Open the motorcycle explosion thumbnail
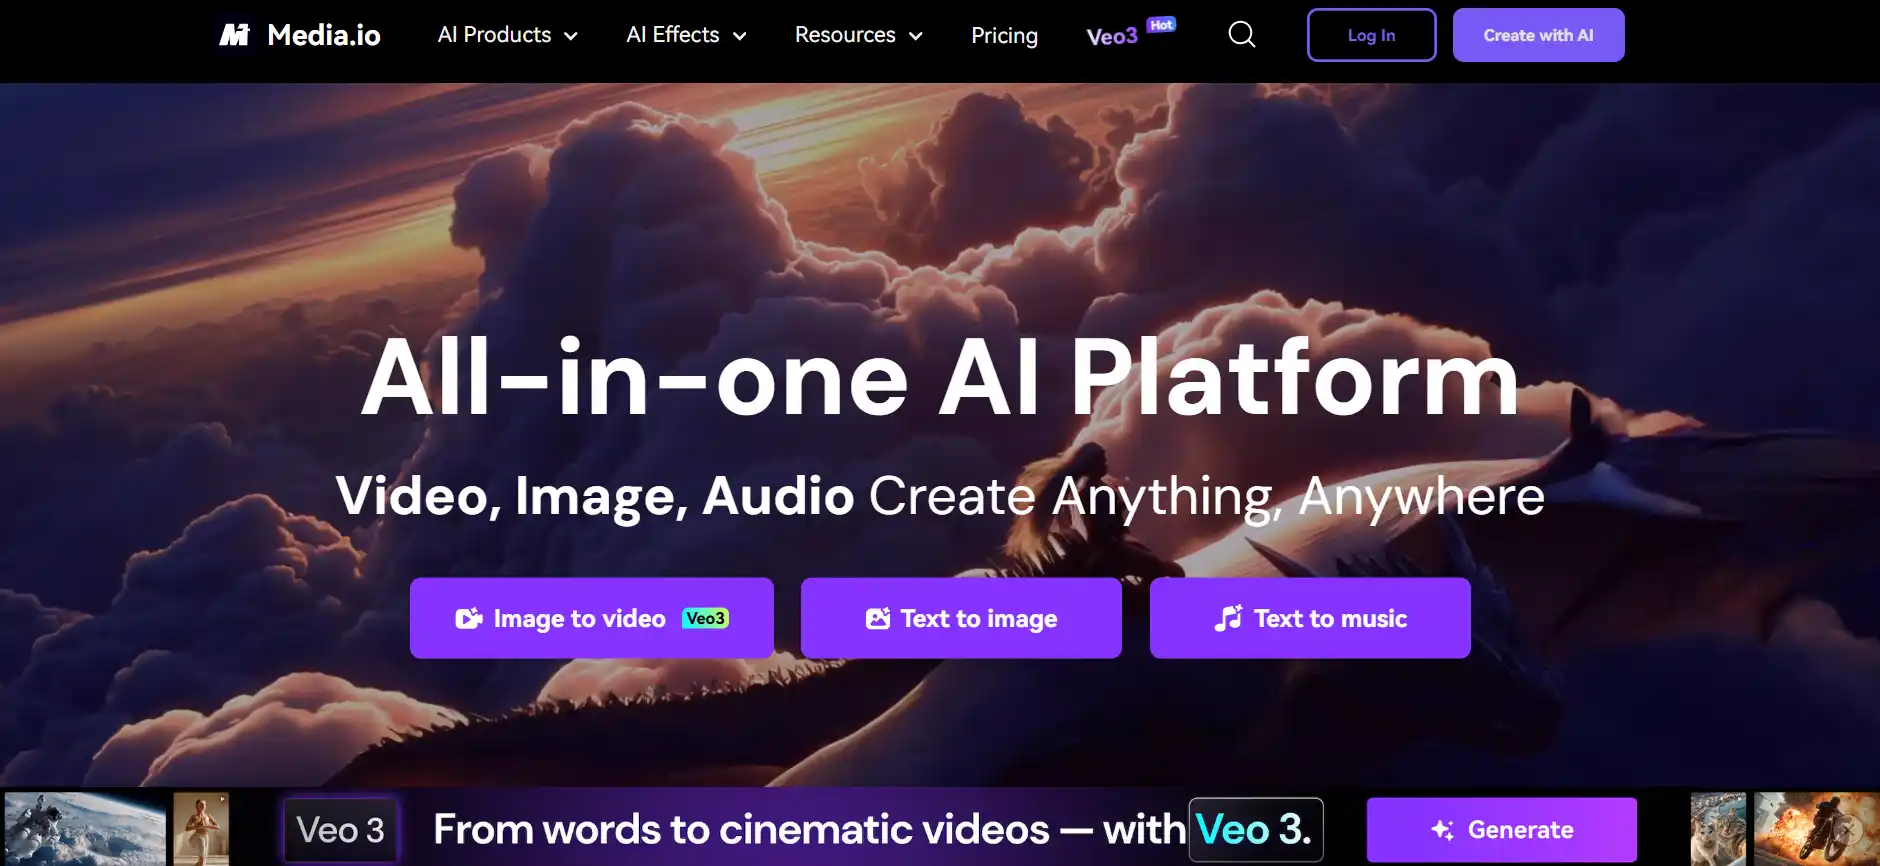1880x866 pixels. (1817, 829)
